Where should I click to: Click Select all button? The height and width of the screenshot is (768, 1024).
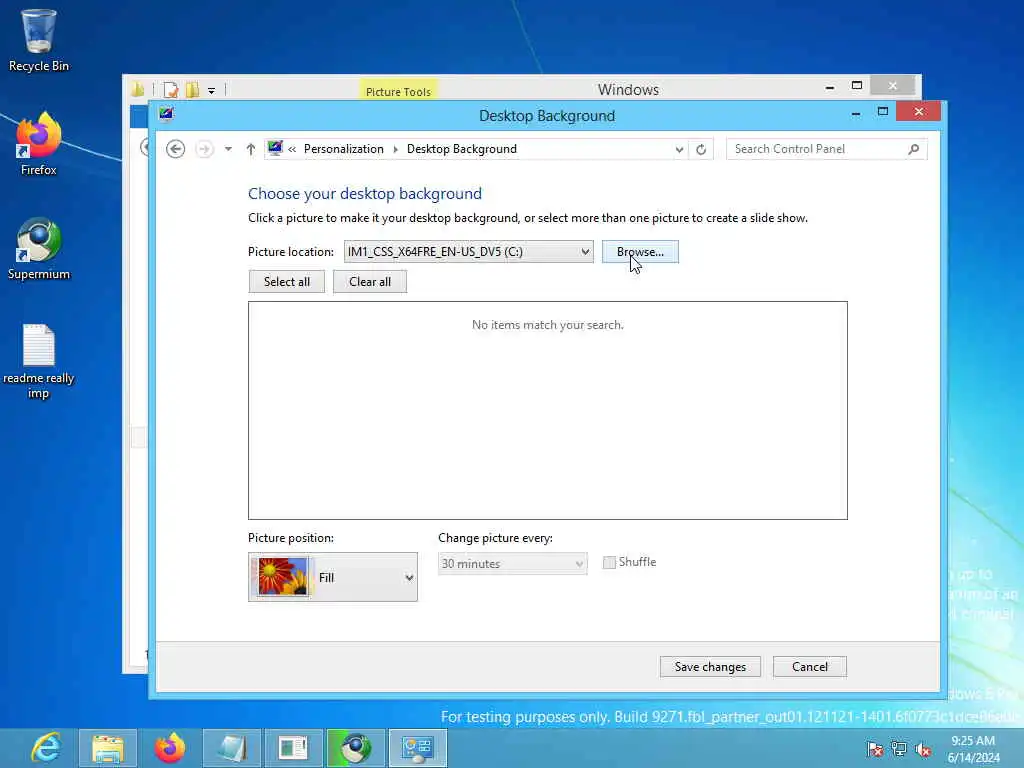(287, 281)
